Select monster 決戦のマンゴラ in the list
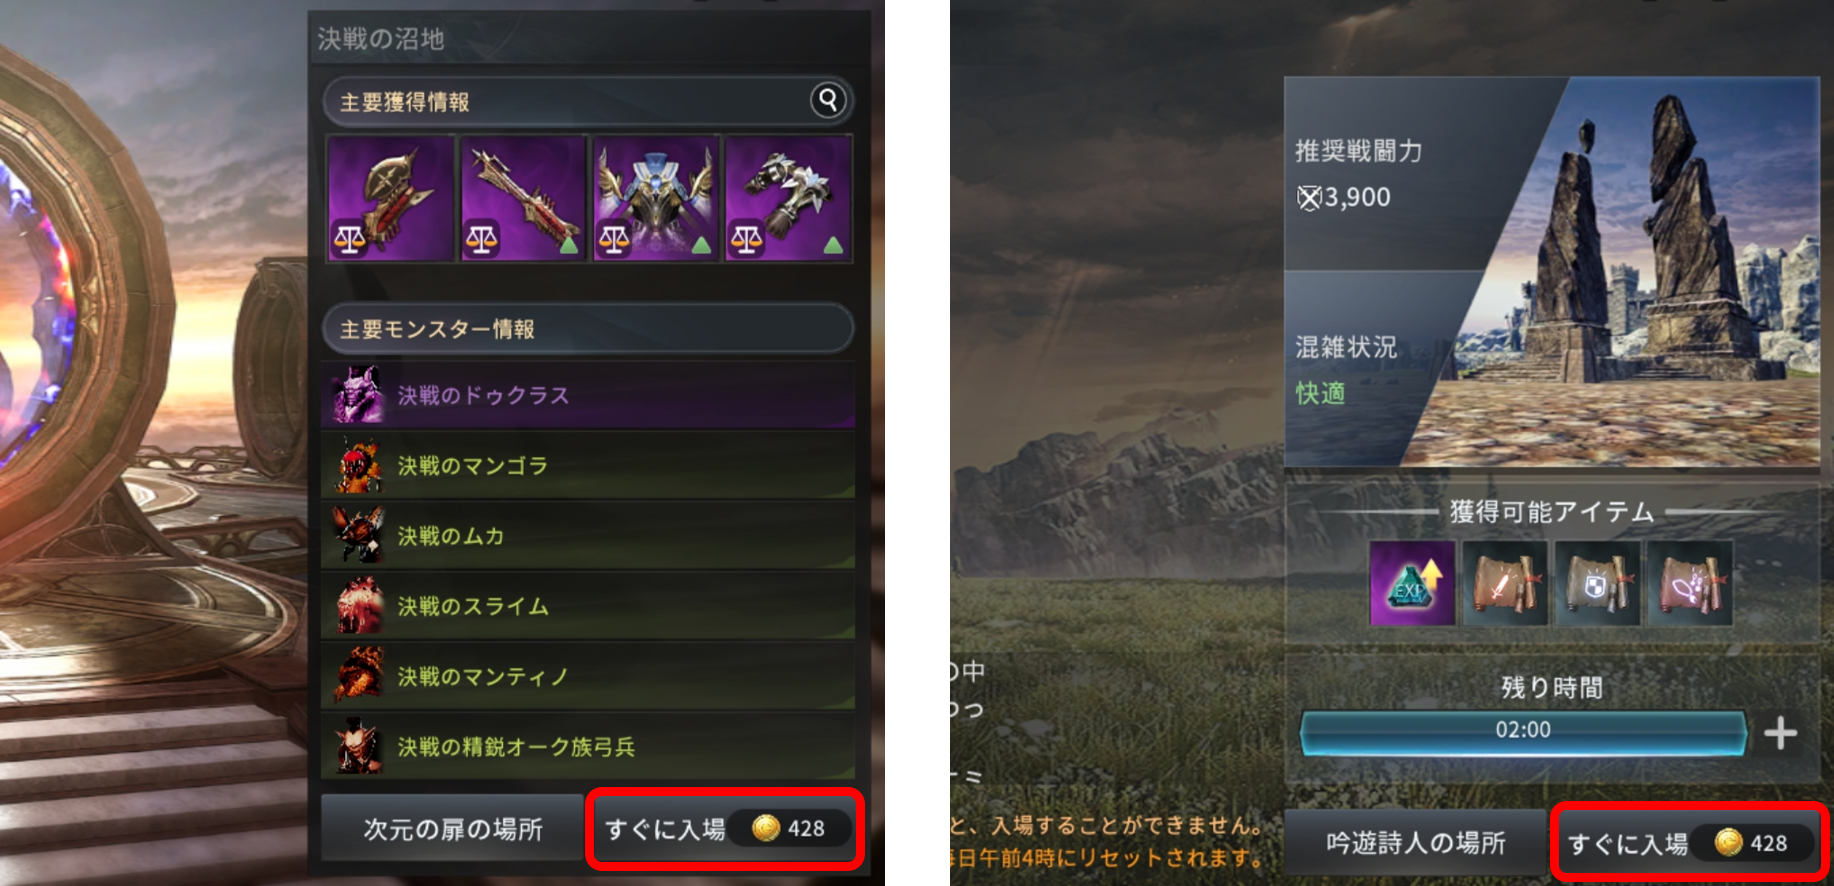 coord(588,465)
